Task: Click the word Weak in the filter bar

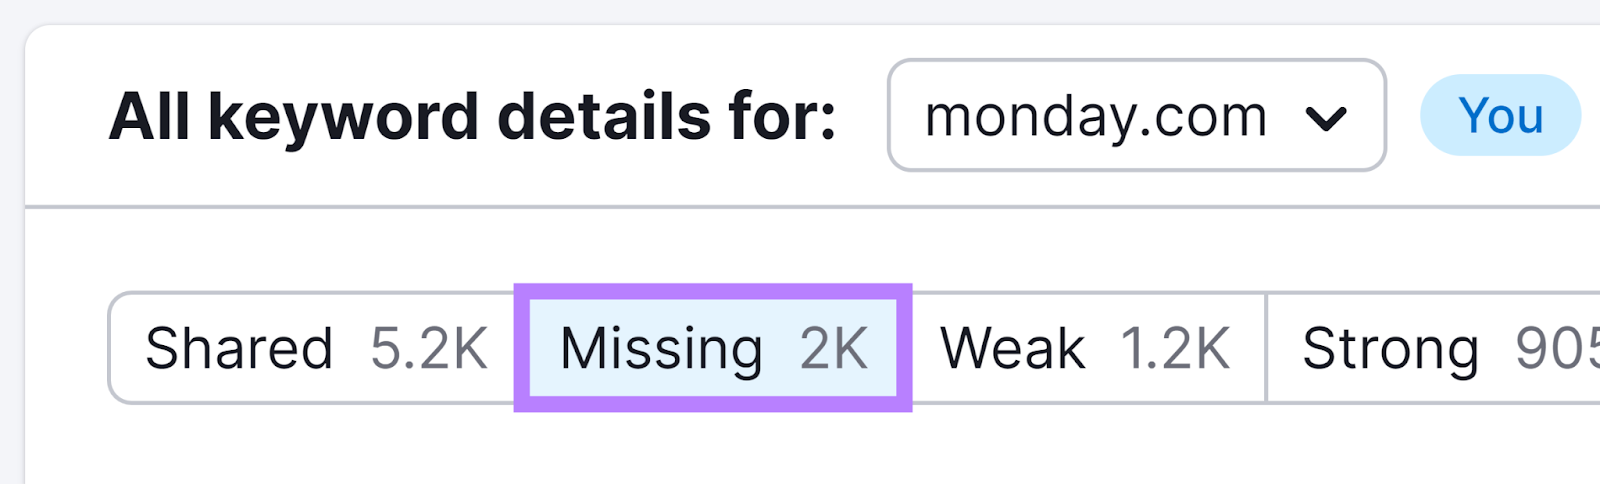Action: [x=1012, y=348]
